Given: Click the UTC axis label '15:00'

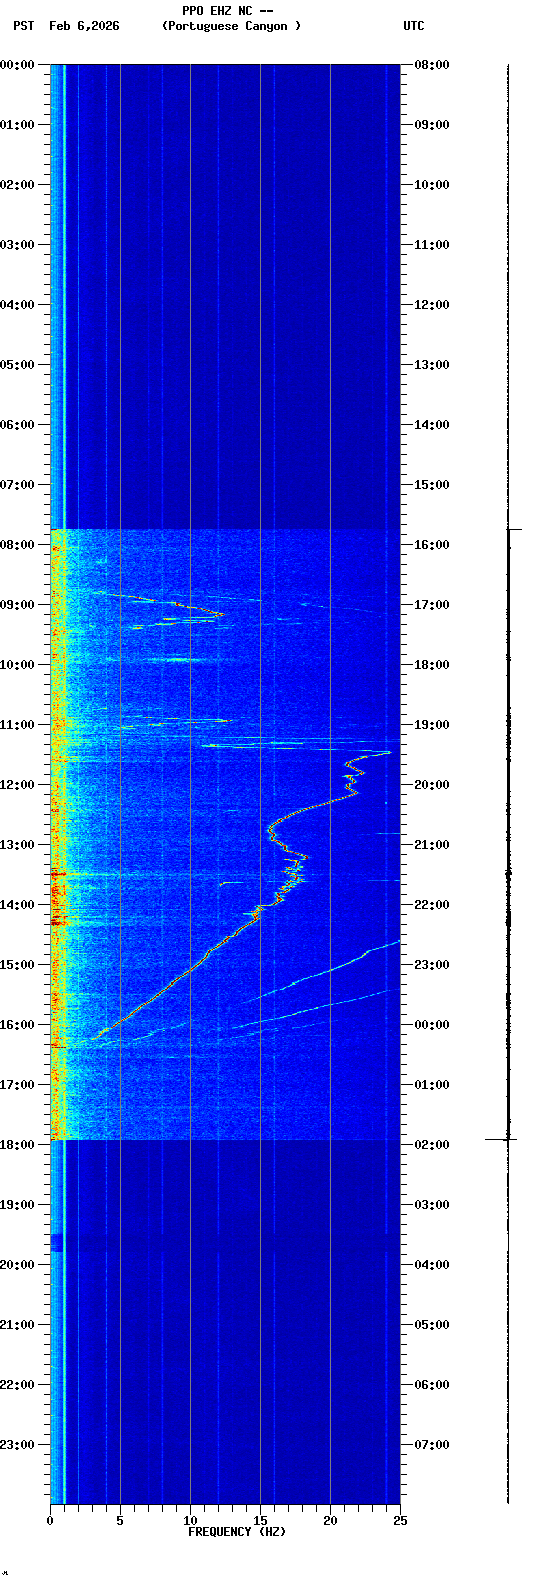Looking at the screenshot, I should point(432,485).
